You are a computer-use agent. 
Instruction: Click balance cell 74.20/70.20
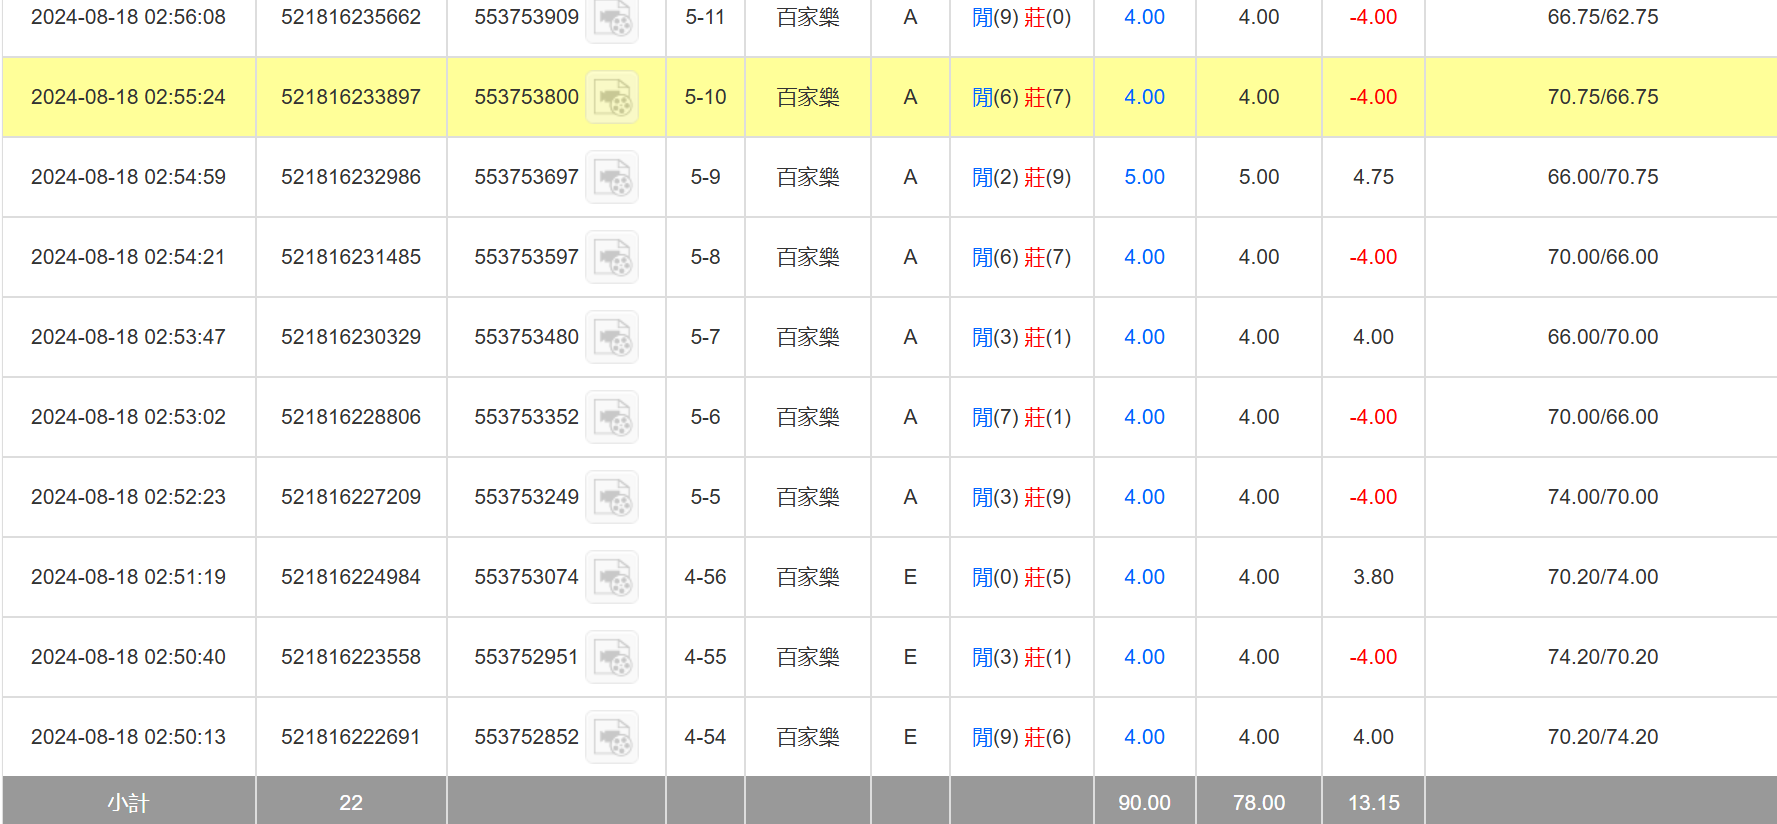[x=1602, y=657]
